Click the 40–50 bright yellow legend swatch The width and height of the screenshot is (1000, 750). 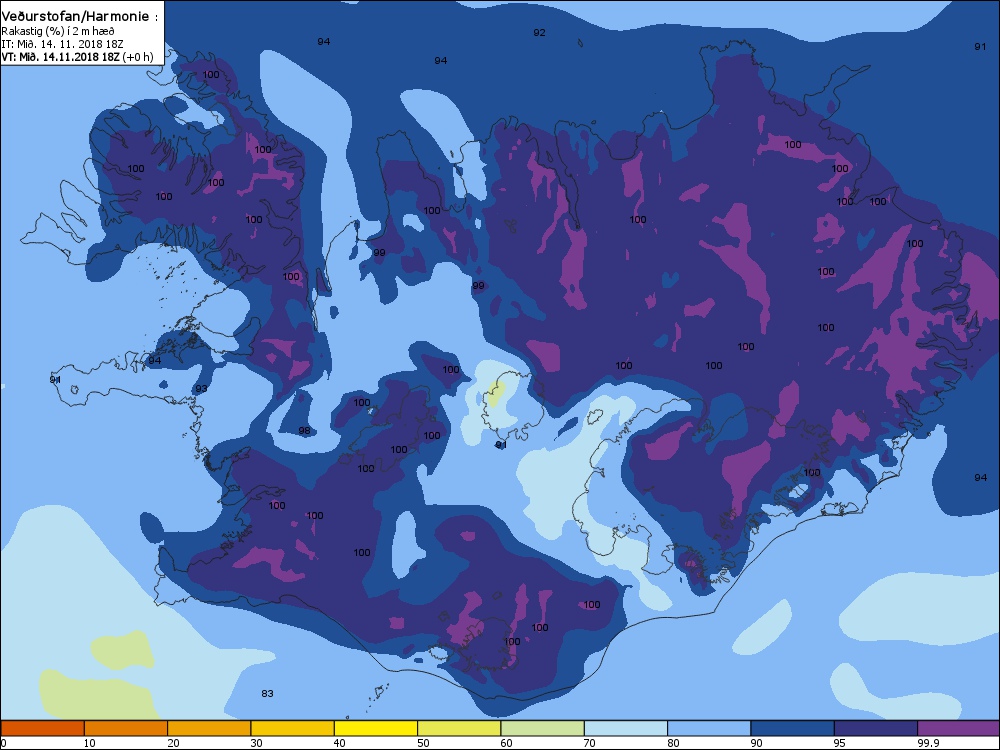point(376,728)
